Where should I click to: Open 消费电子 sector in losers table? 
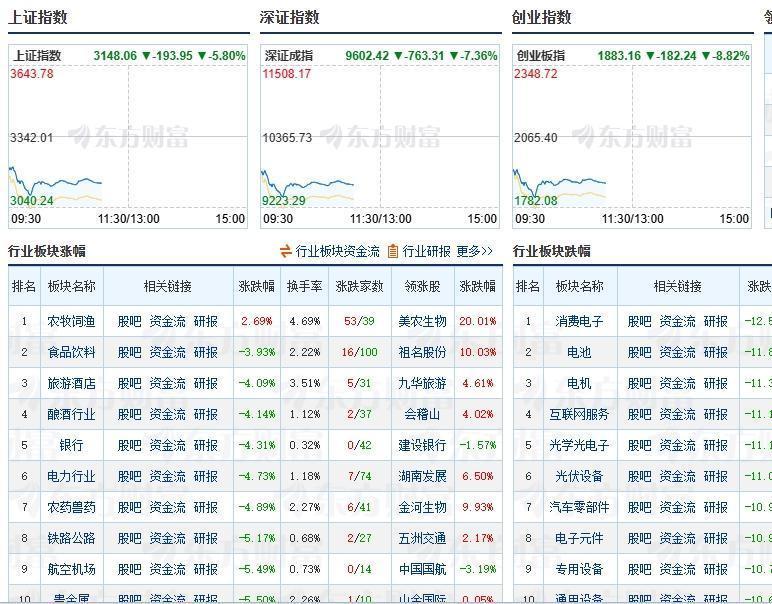[579, 321]
